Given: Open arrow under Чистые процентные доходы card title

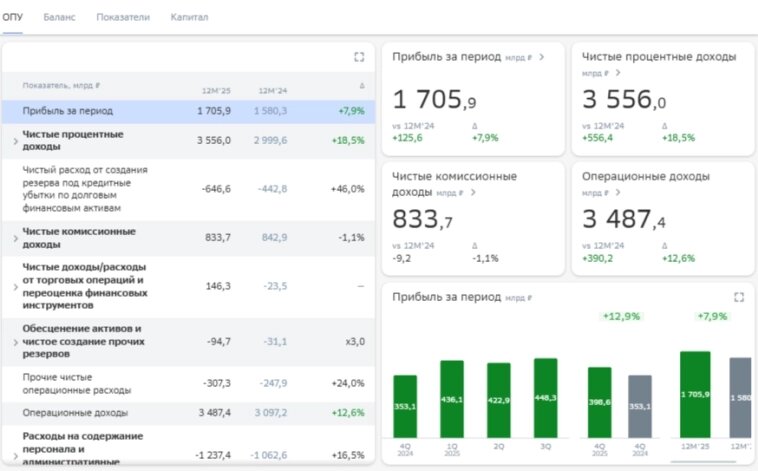Looking at the screenshot, I should click(x=618, y=73).
